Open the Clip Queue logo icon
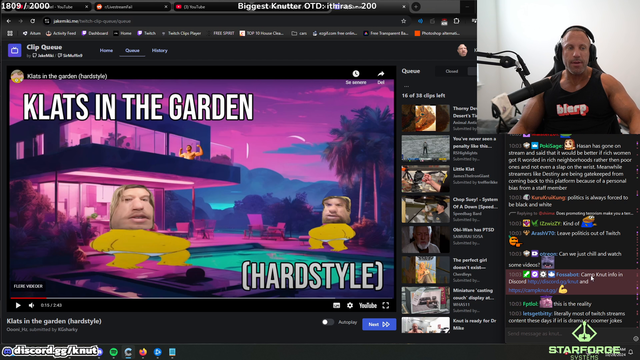The width and height of the screenshot is (640, 360). pyautogui.click(x=15, y=51)
